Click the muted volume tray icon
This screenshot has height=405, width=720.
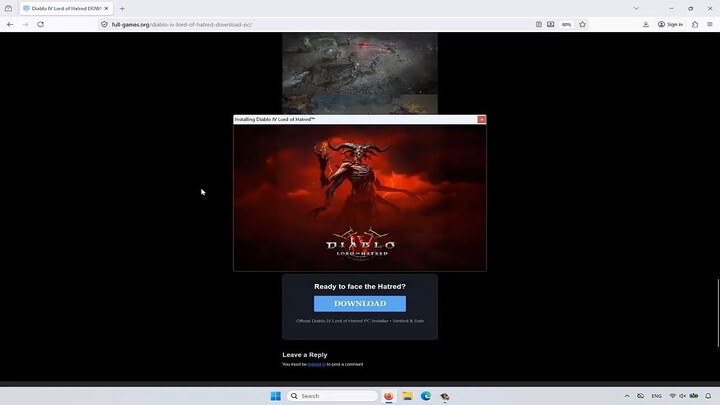[682, 396]
